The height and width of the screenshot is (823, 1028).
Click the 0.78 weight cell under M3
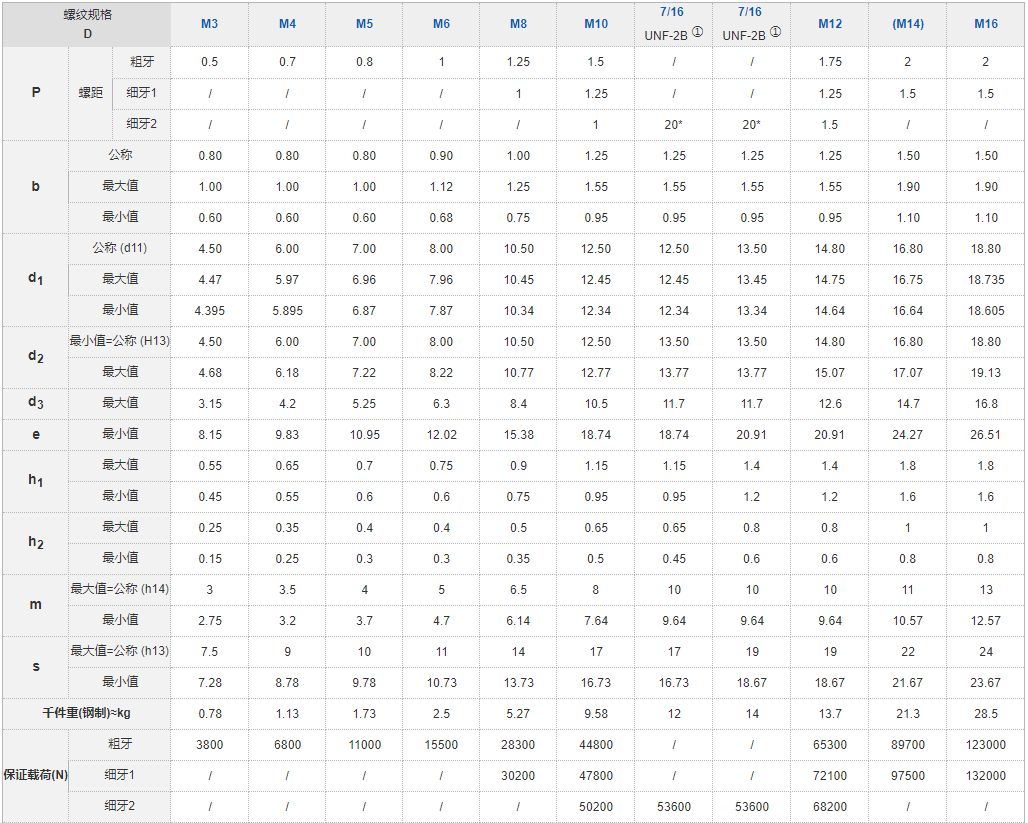click(x=210, y=713)
